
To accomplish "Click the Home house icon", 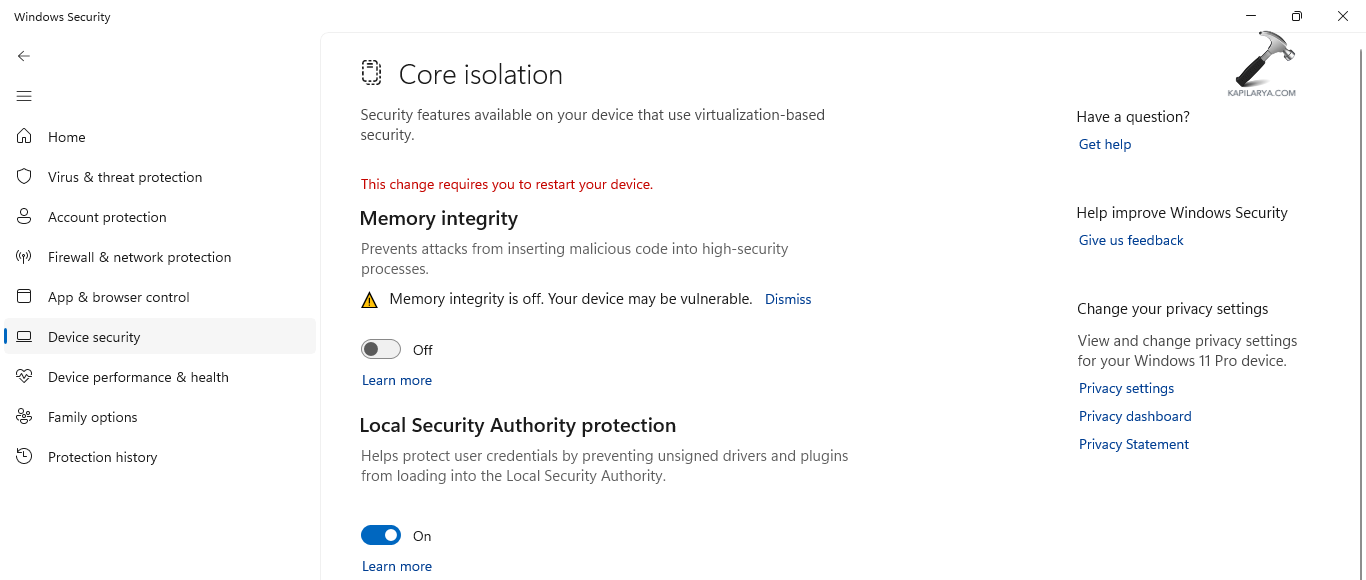I will point(24,137).
